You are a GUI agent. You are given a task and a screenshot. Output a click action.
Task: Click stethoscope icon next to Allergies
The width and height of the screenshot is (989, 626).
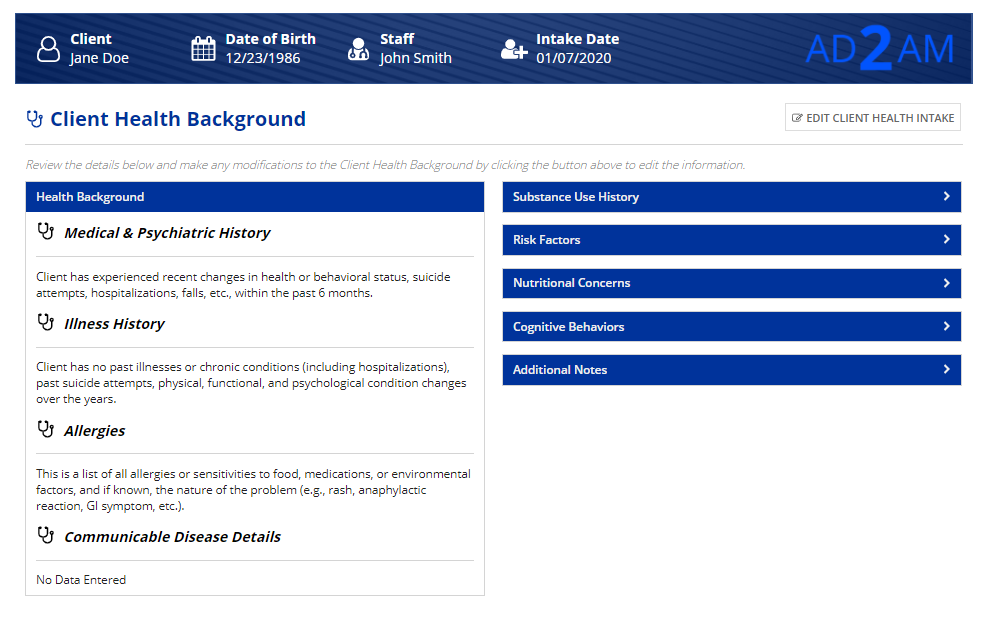coord(45,430)
